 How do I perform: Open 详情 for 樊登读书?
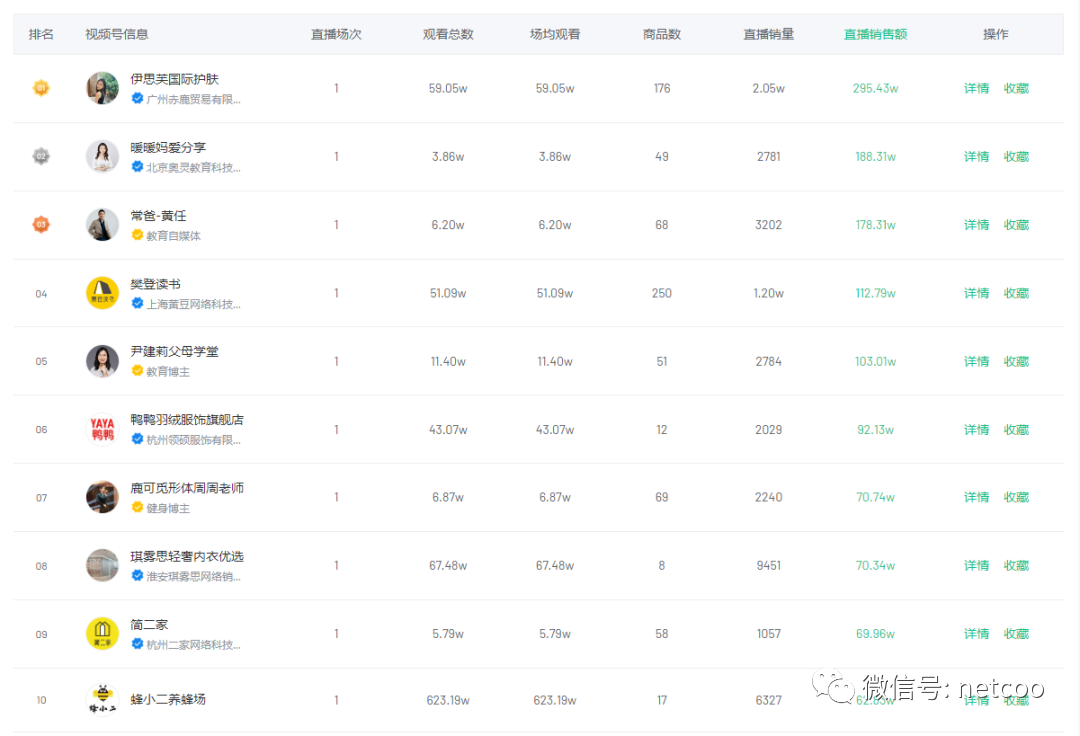pyautogui.click(x=976, y=293)
